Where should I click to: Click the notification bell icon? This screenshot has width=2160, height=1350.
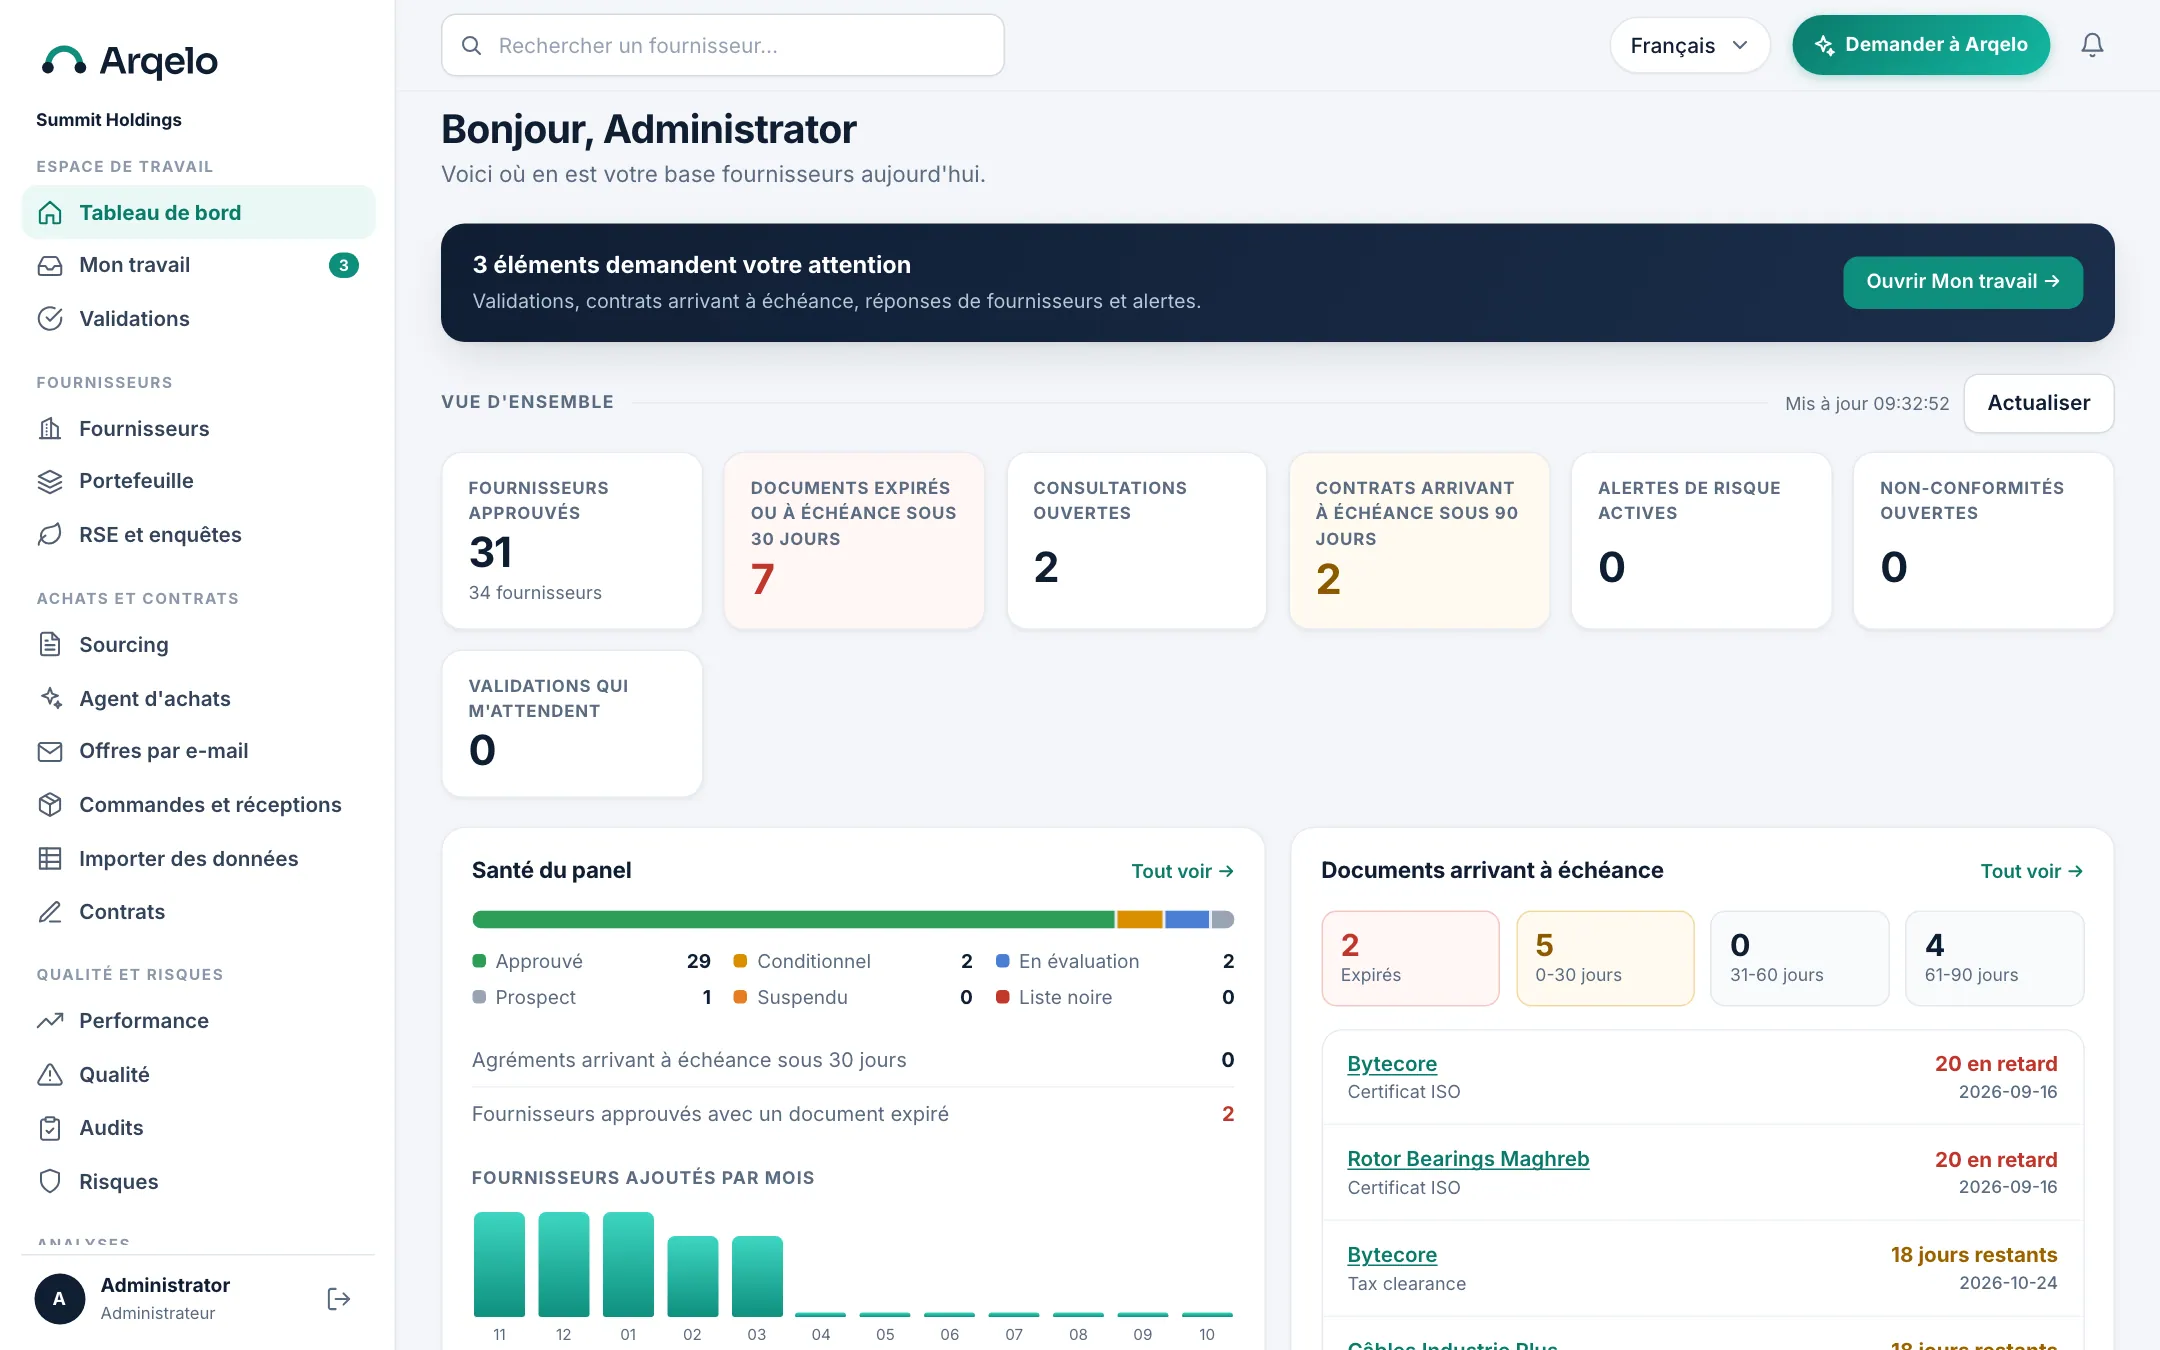point(2092,45)
